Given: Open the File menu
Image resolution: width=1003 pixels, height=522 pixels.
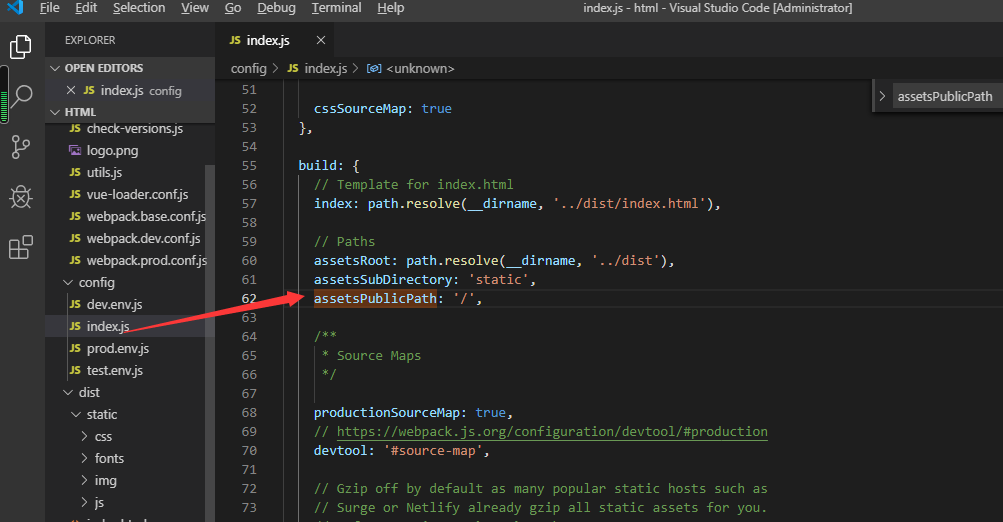Looking at the screenshot, I should [49, 8].
